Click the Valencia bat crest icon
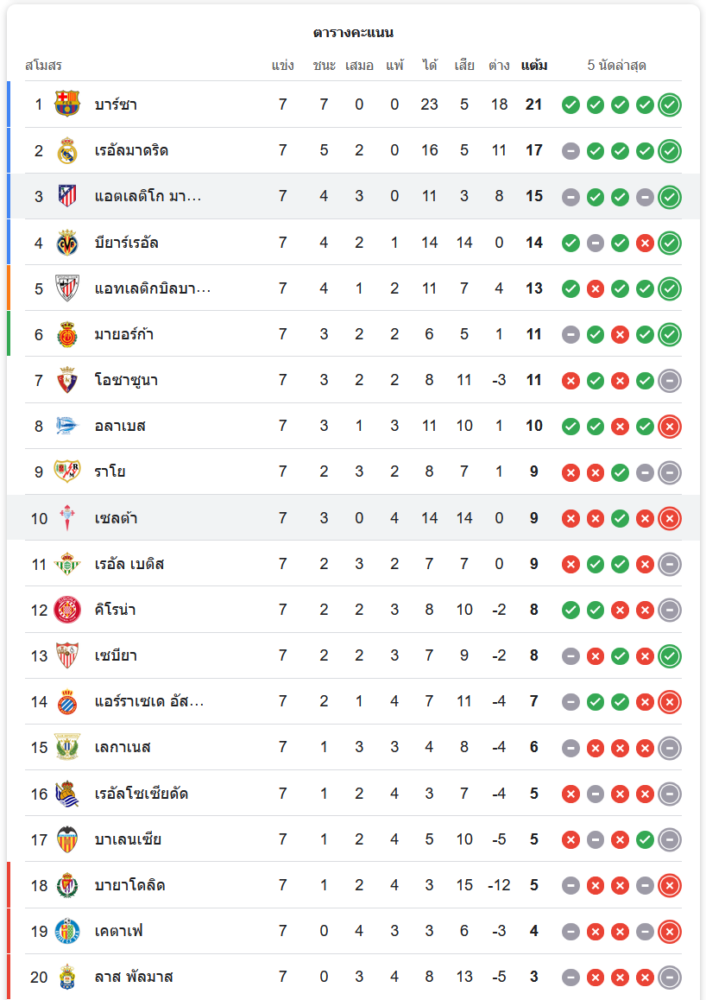The width and height of the screenshot is (706, 1000). pos(67,839)
